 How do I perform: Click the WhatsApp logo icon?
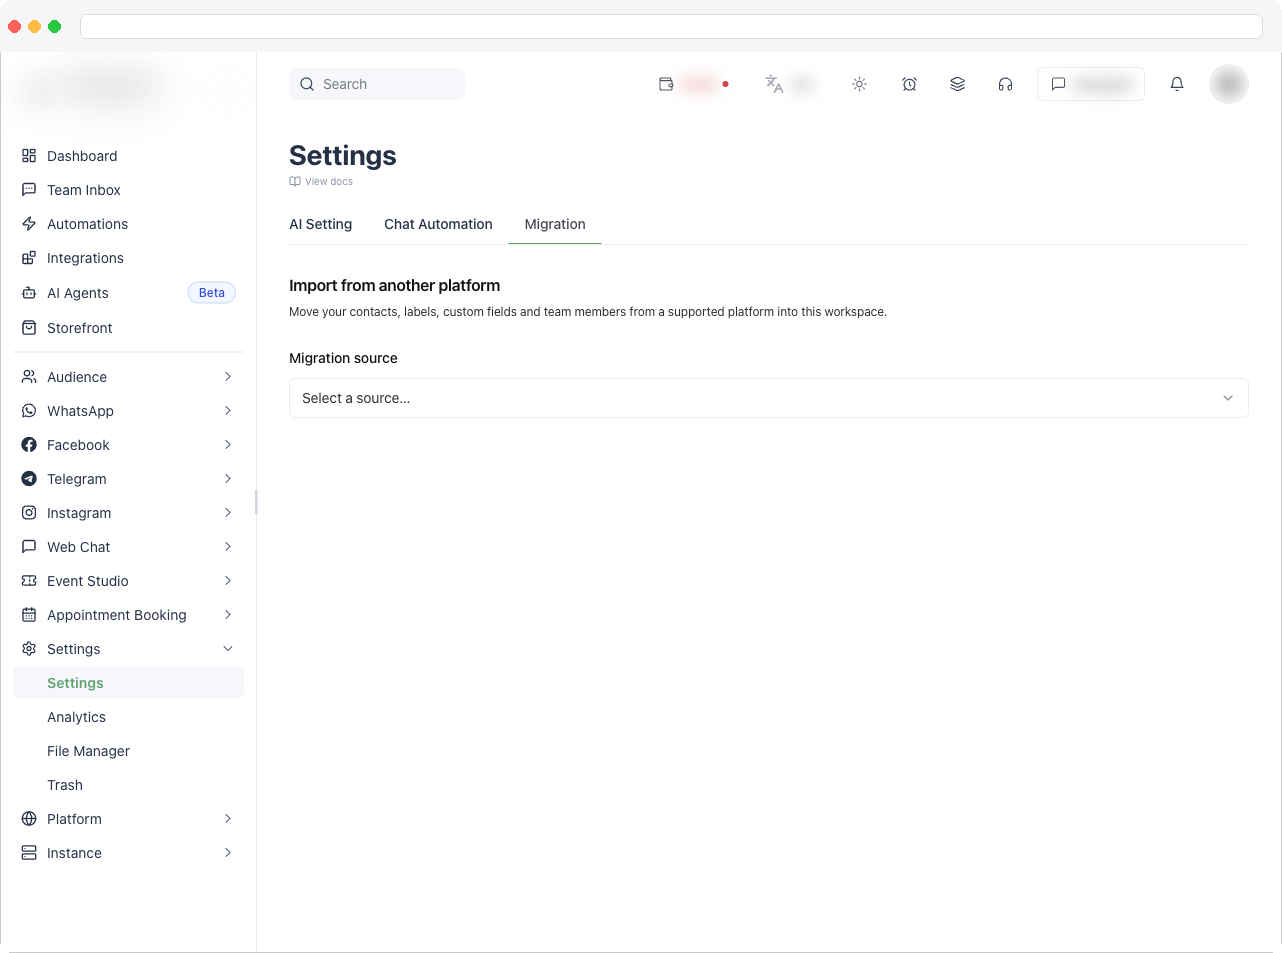(x=29, y=411)
